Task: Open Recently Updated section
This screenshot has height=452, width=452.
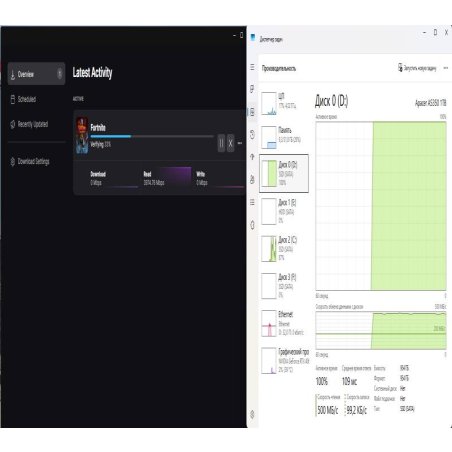Action: pos(29,124)
